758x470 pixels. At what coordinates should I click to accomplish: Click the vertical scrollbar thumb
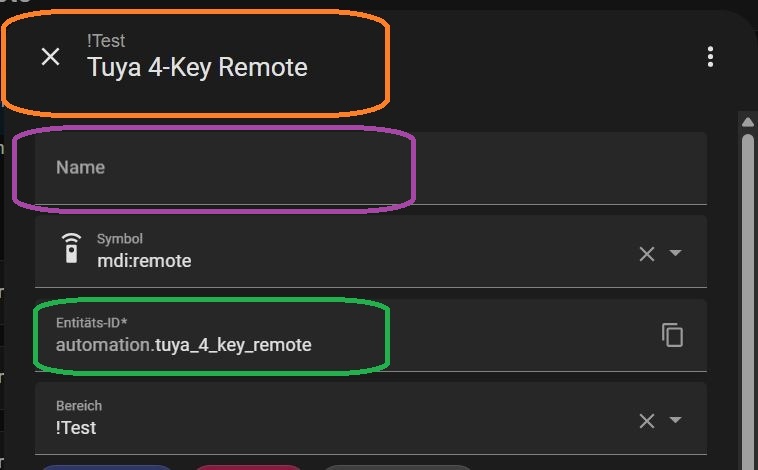tap(748, 300)
